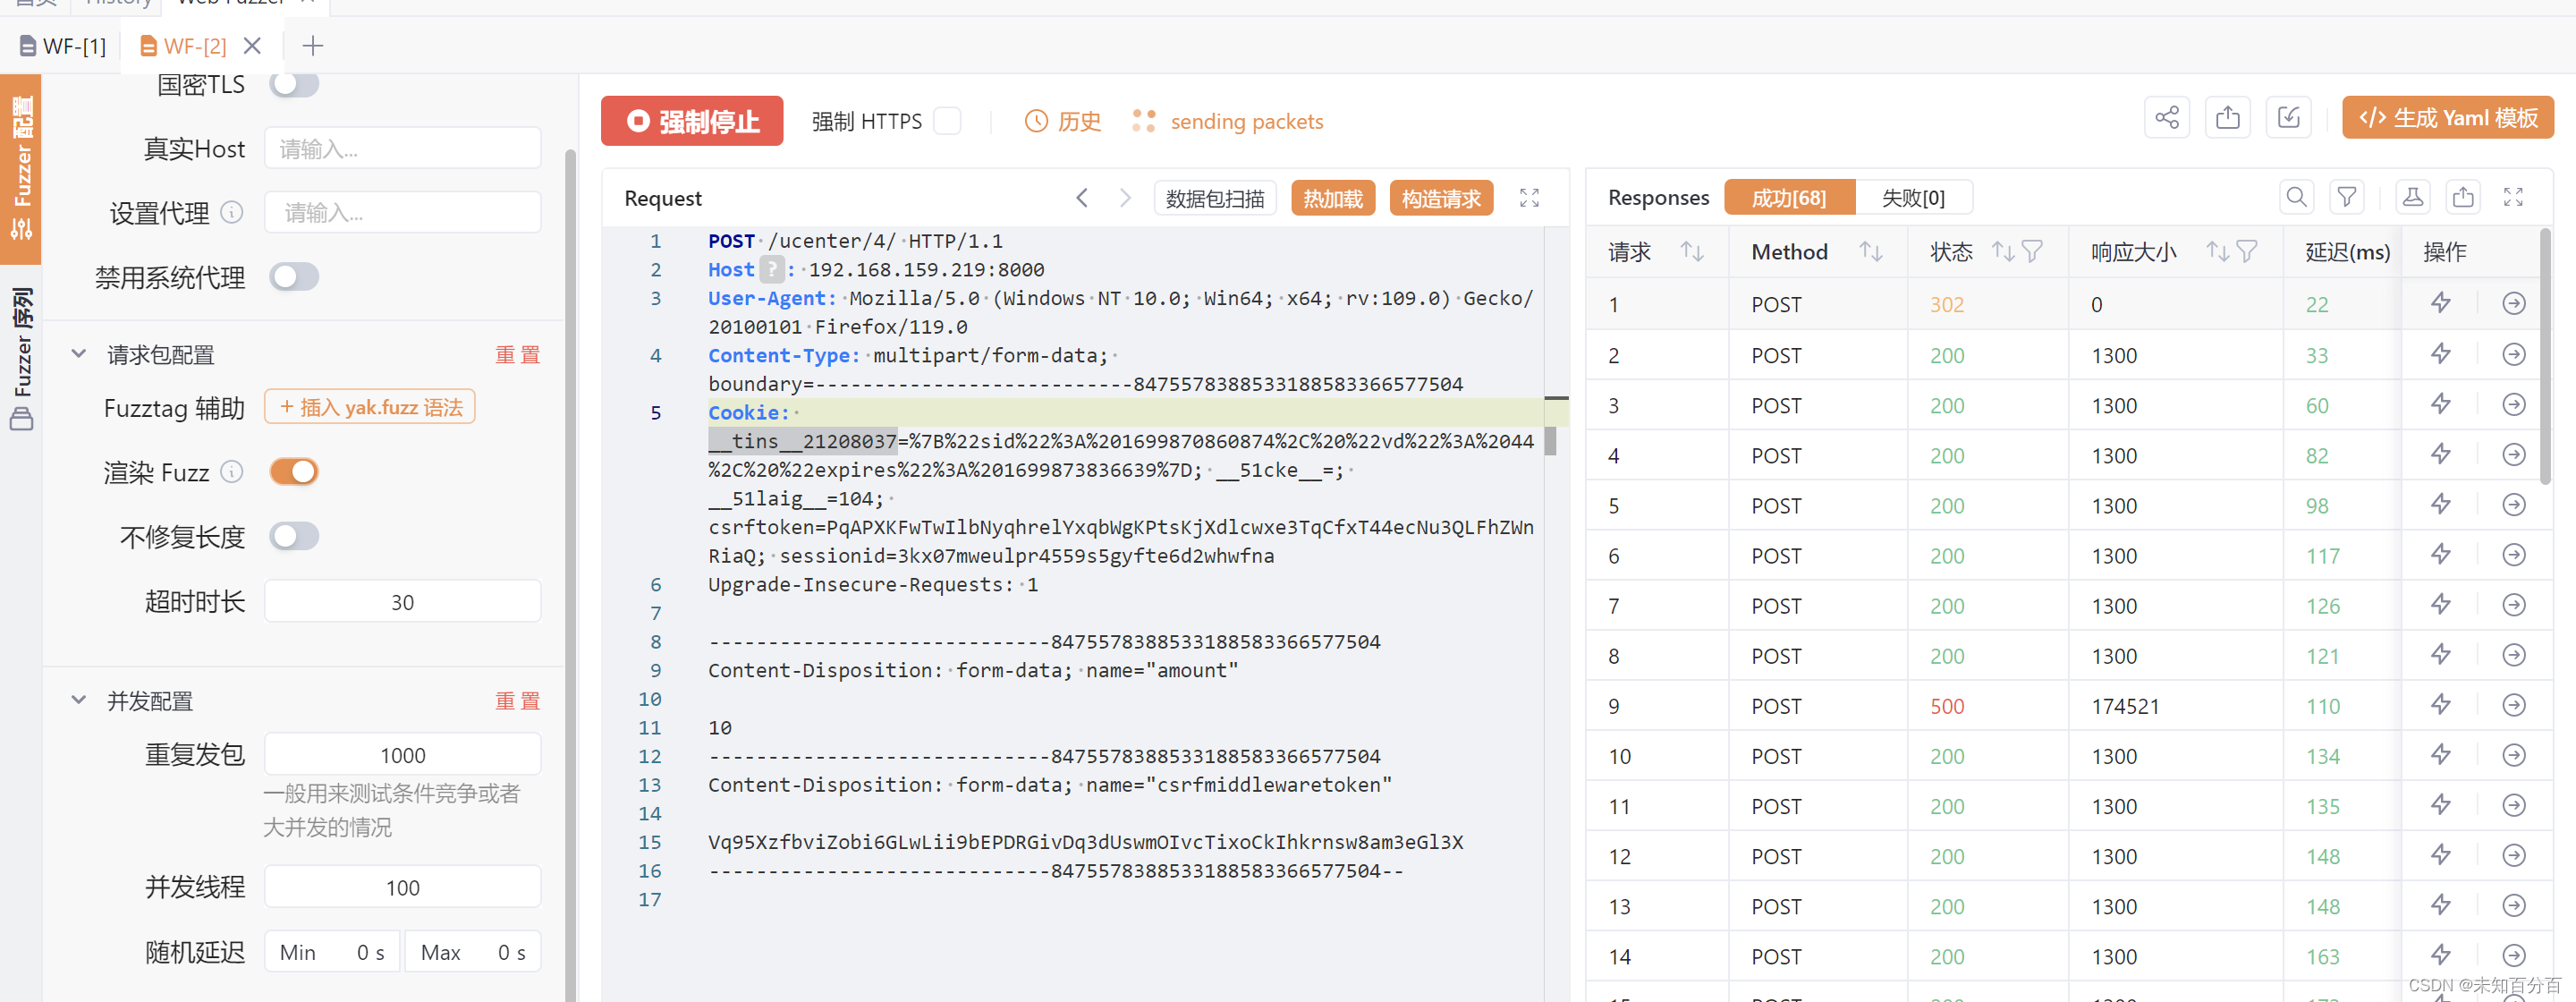2576x1002 pixels.
Task: Click info icon next to 设置代理
Action: 231,212
